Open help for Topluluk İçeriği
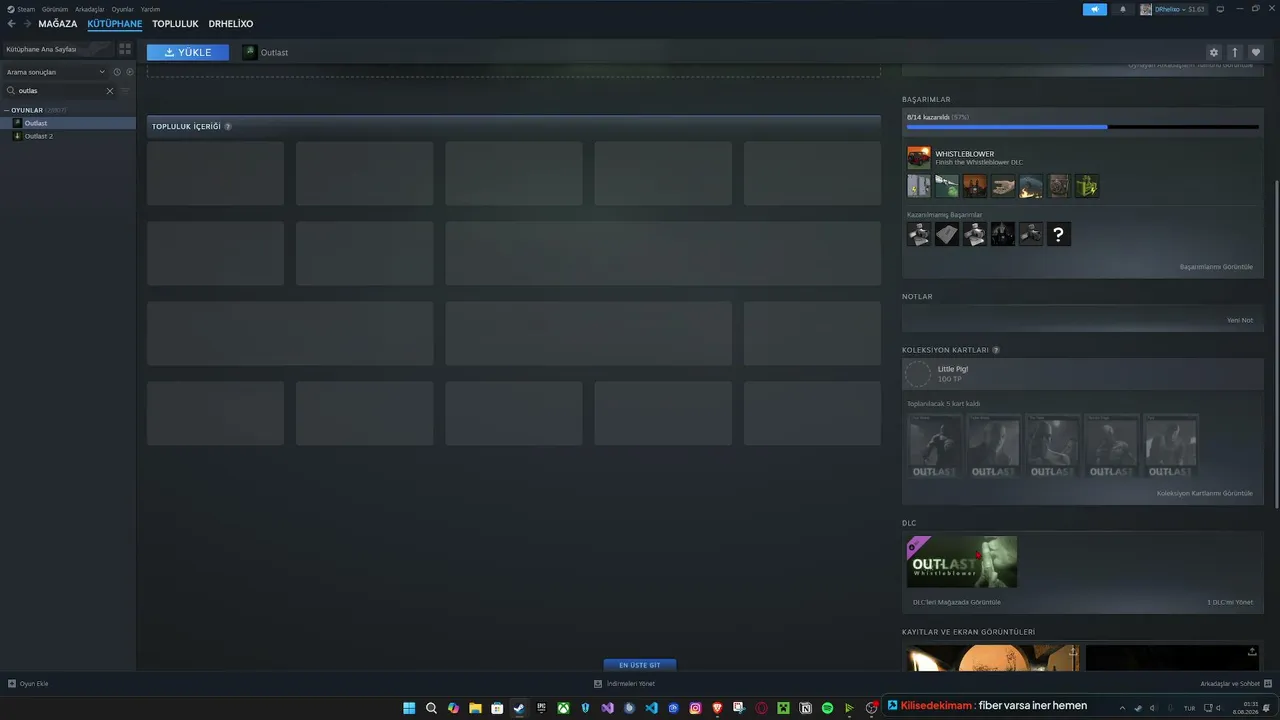Viewport: 1280px width, 720px height. (228, 127)
